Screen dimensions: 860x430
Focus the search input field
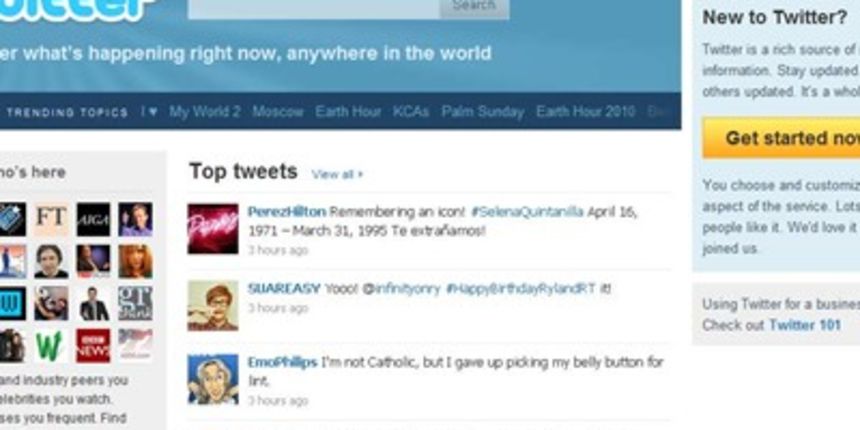click(314, 8)
